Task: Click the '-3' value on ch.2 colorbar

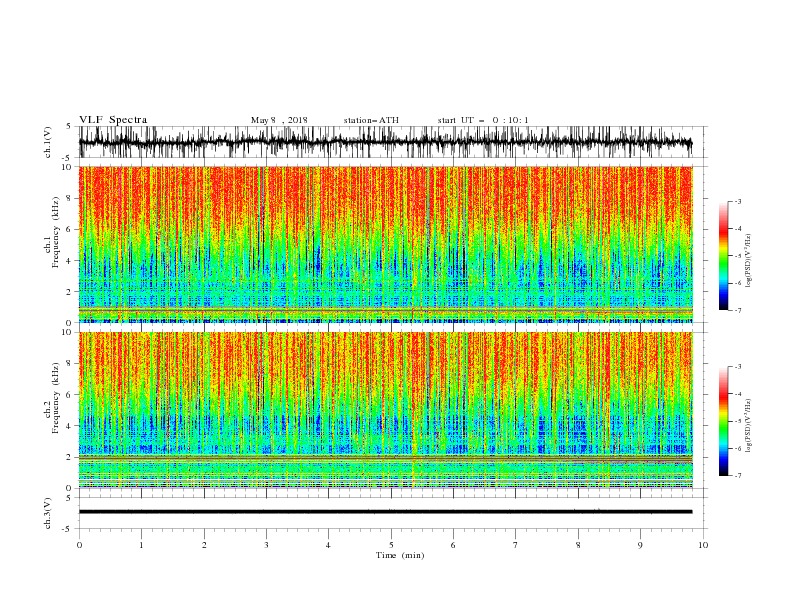Action: [x=738, y=367]
